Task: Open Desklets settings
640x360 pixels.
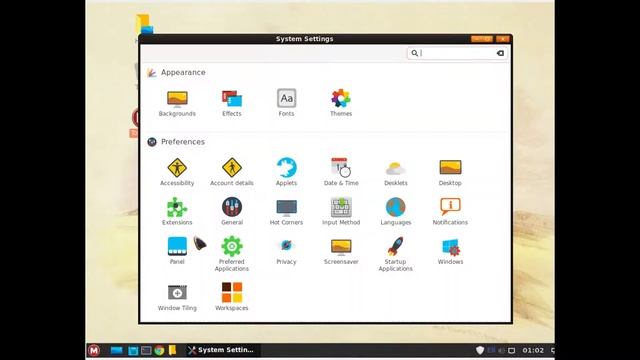Action: [x=396, y=172]
